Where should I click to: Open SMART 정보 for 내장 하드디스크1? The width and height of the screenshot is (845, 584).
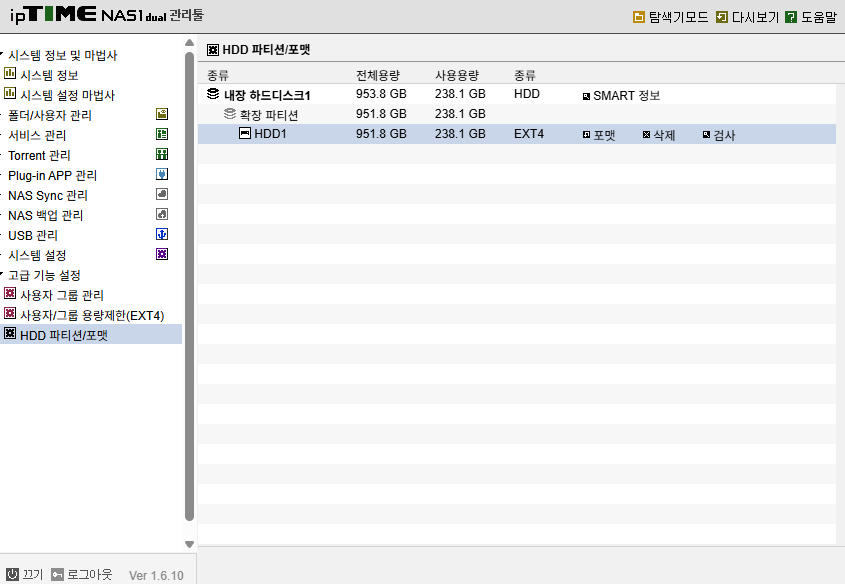(x=621, y=95)
